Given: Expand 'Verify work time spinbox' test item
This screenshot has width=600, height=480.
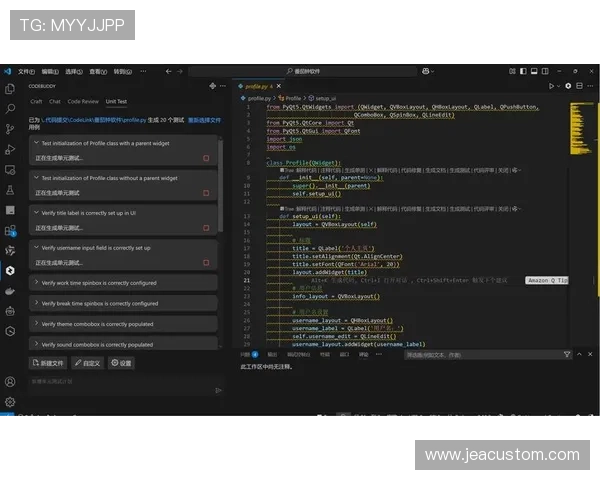Looking at the screenshot, I should coord(35,283).
